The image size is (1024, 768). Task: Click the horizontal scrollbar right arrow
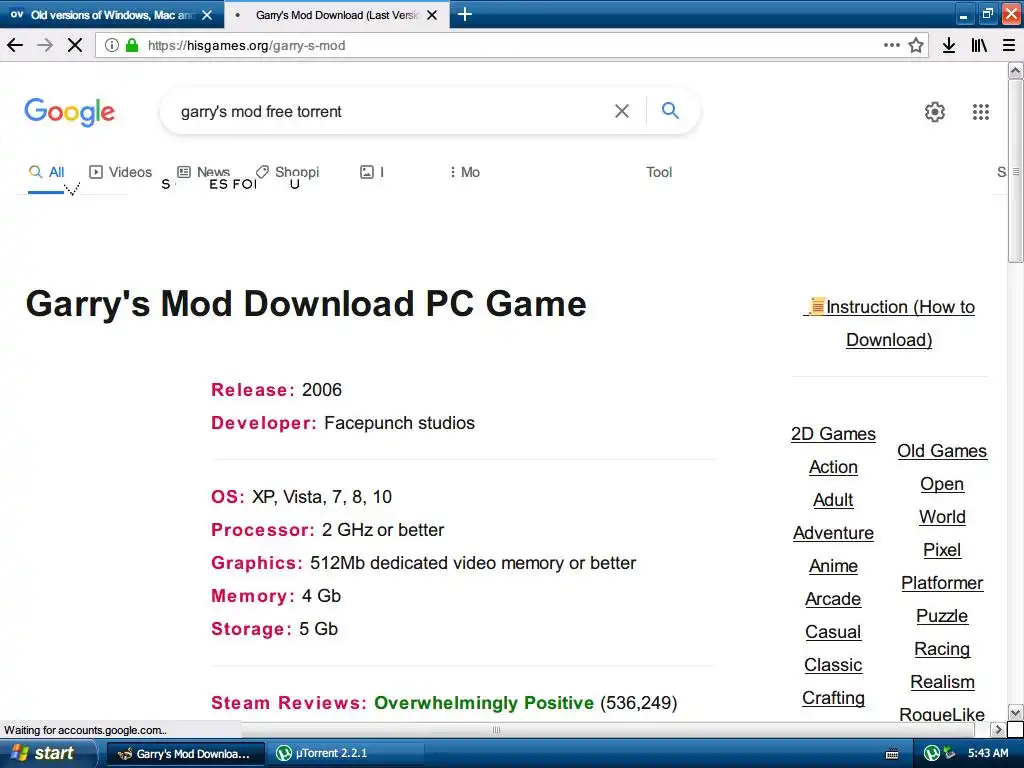pos(998,729)
